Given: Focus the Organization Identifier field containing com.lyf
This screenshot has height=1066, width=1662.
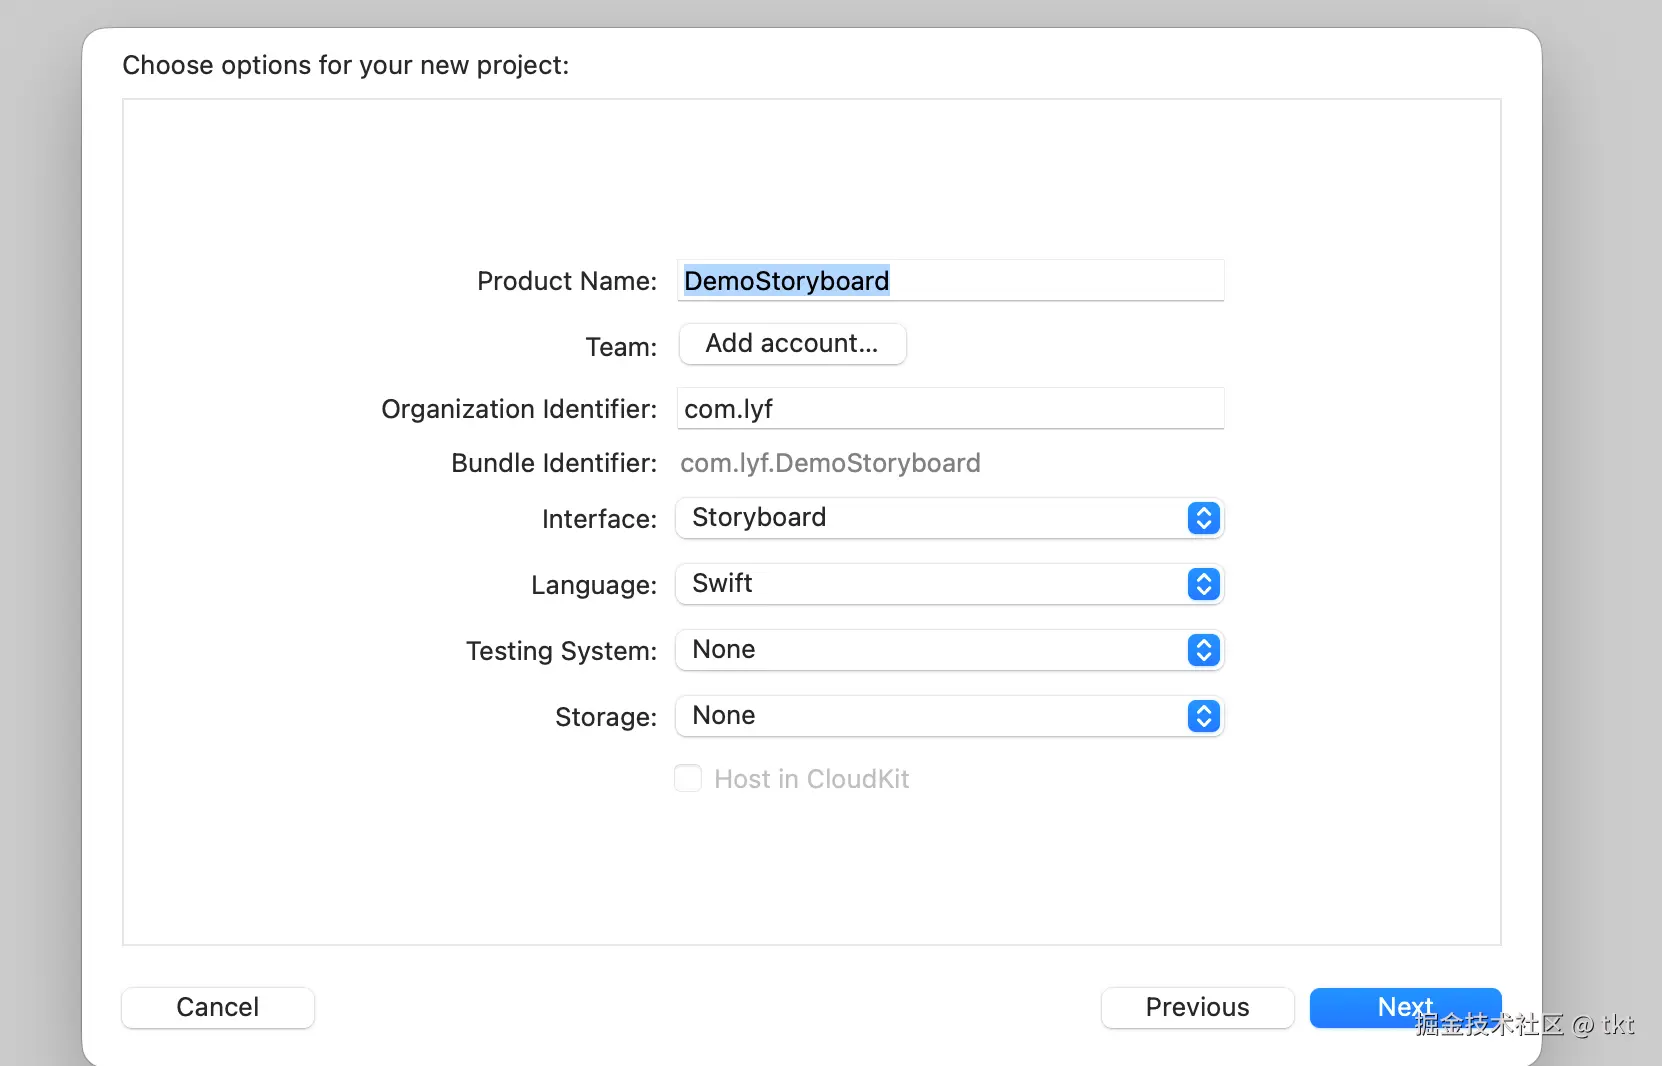Looking at the screenshot, I should pos(950,409).
